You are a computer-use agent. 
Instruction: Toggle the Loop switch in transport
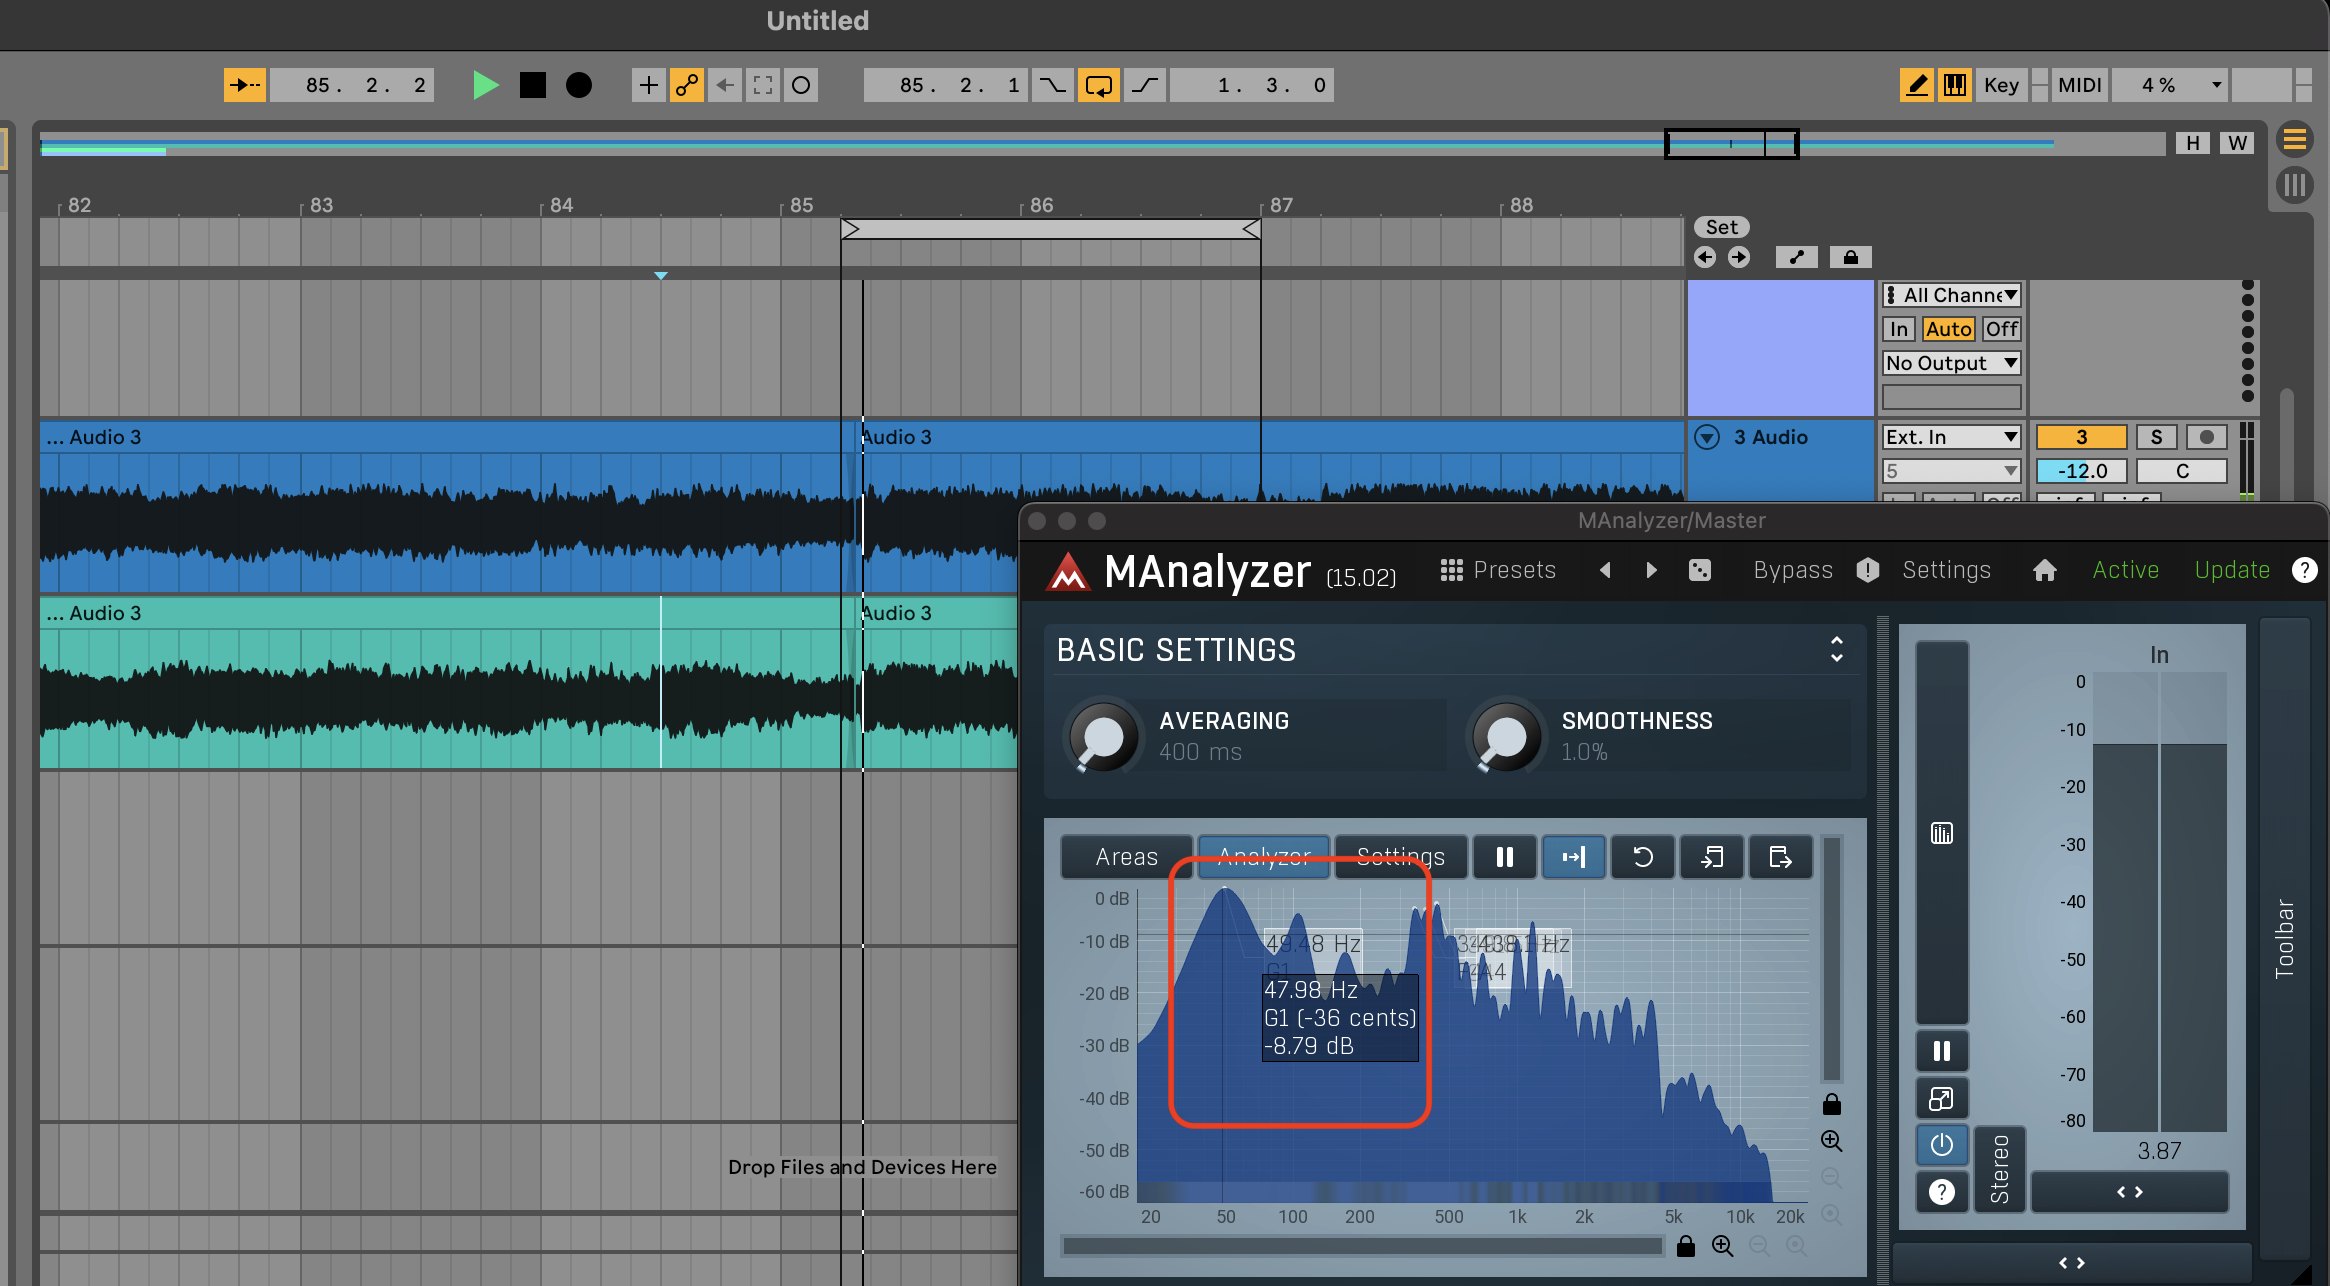[1098, 85]
